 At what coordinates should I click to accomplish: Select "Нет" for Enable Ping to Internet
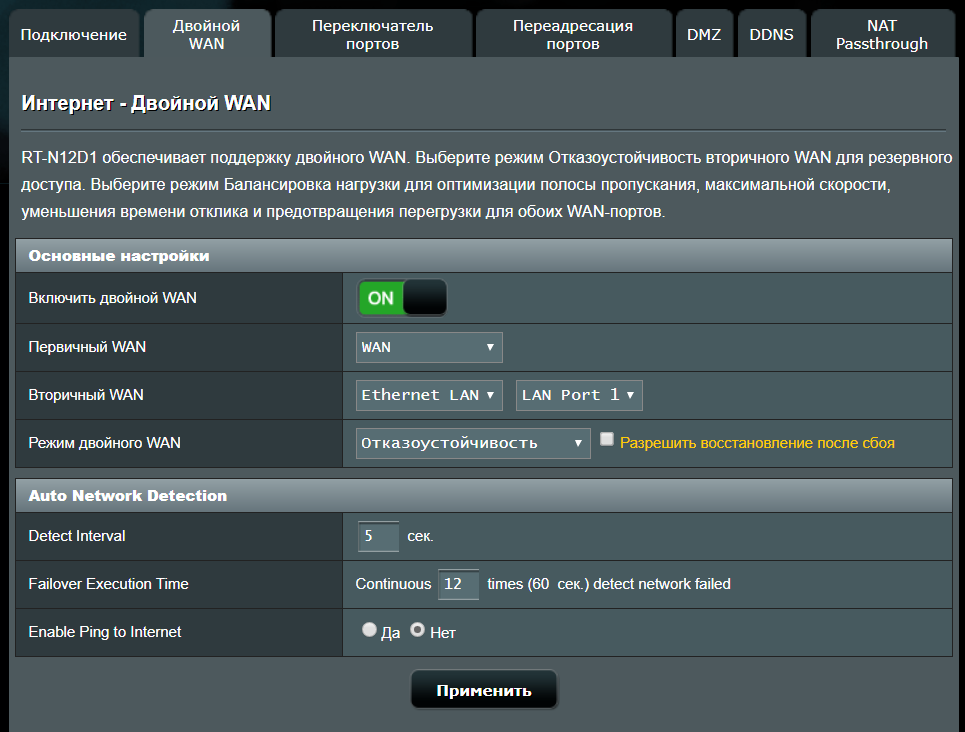pyautogui.click(x=418, y=630)
